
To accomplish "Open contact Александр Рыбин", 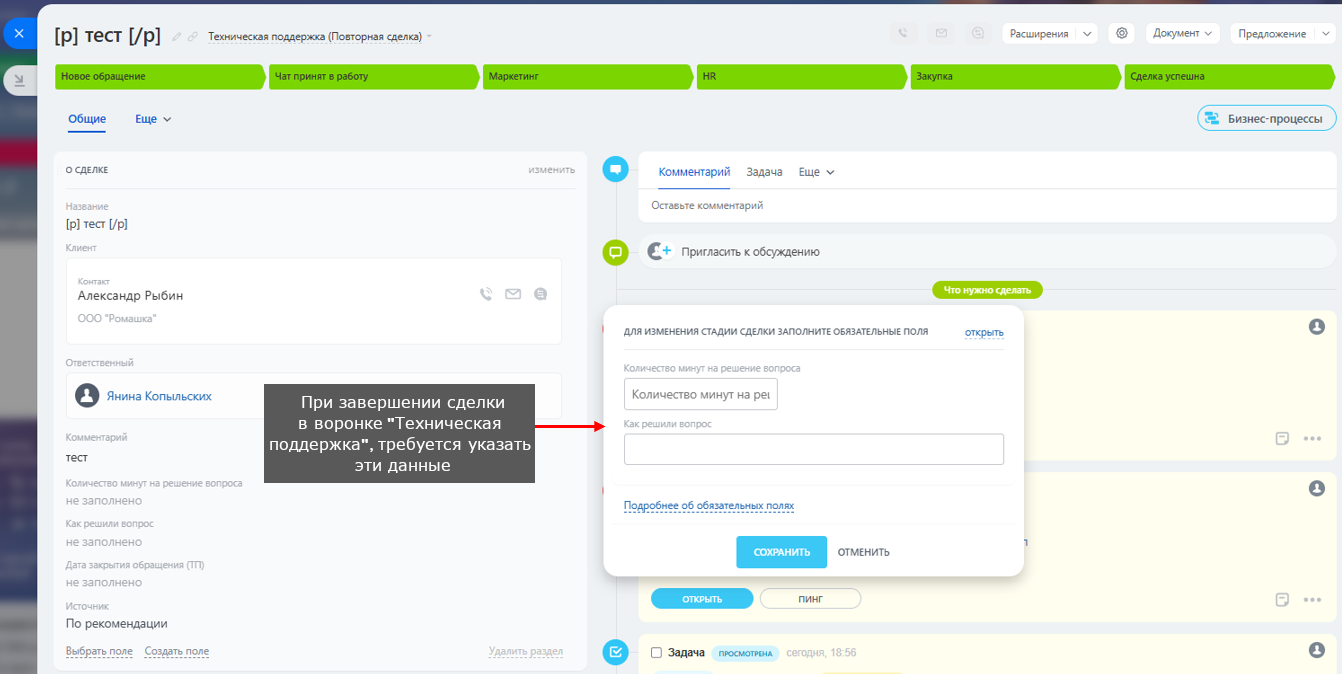I will [130, 296].
